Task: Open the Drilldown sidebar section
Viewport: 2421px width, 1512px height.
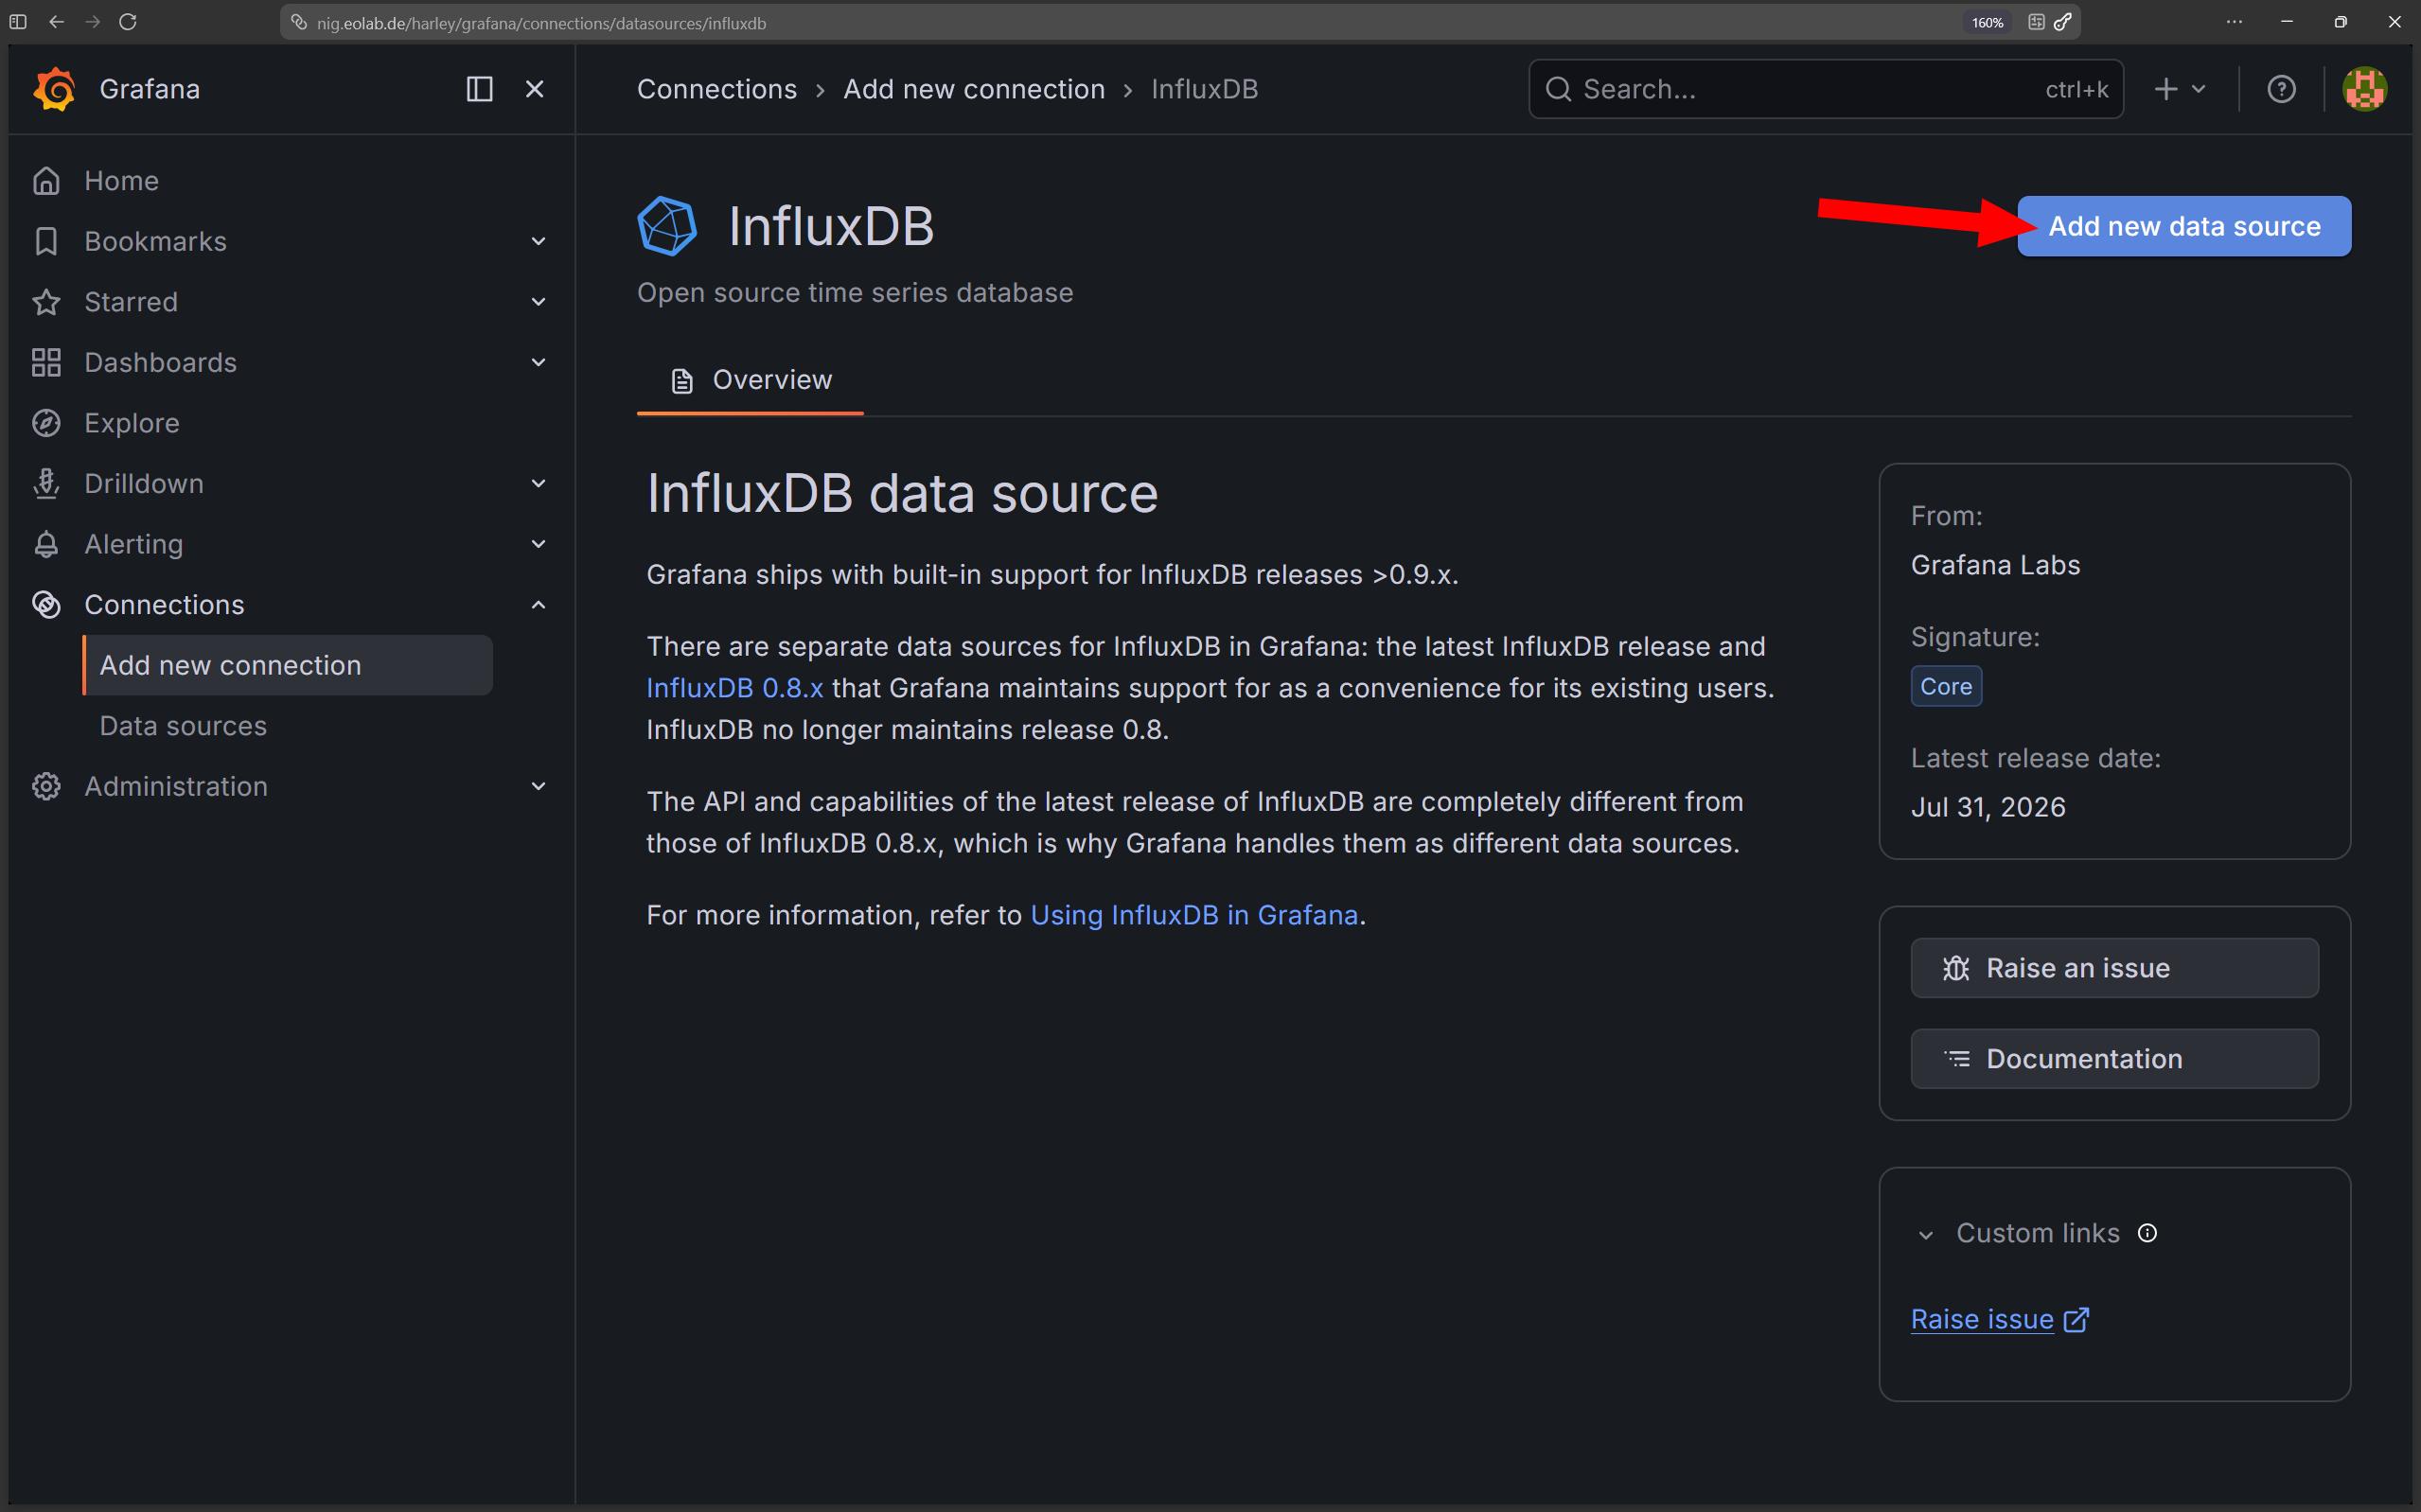Action: click(144, 484)
